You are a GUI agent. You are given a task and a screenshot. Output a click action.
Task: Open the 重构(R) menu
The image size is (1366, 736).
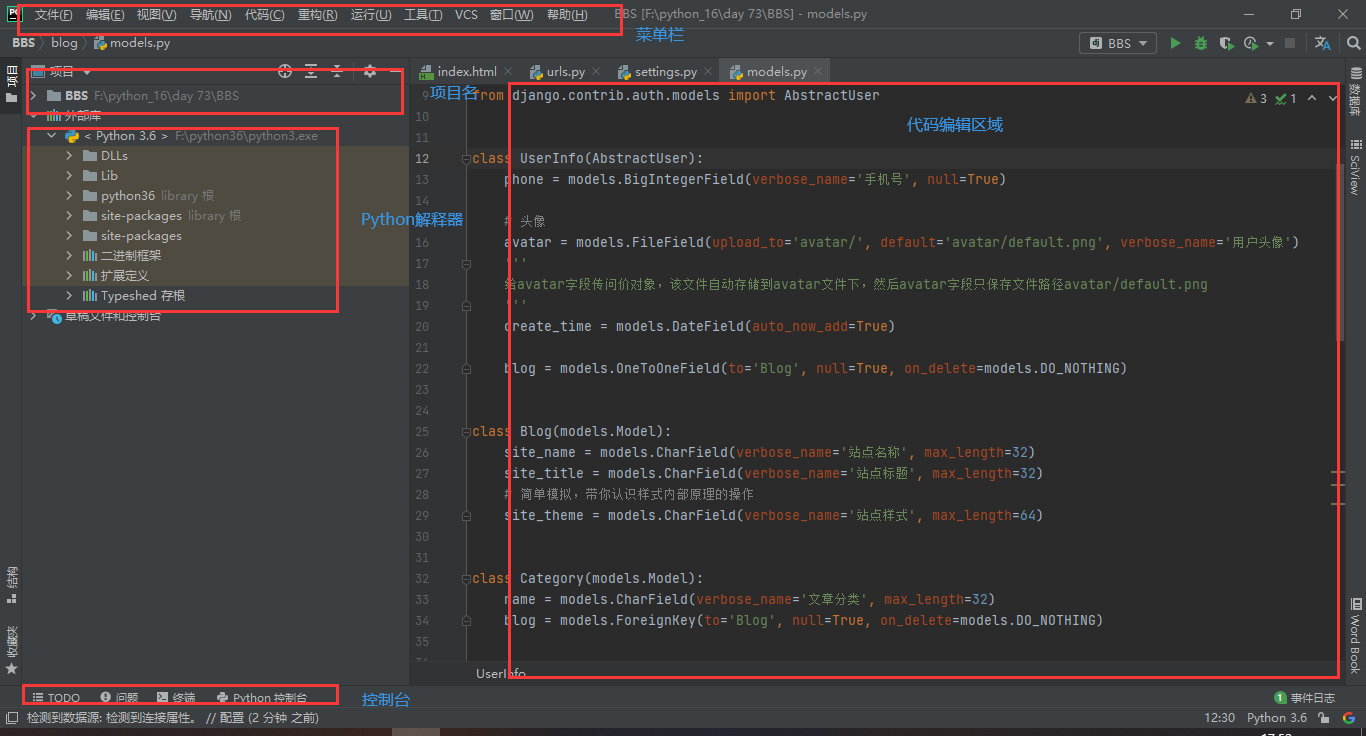[x=317, y=15]
